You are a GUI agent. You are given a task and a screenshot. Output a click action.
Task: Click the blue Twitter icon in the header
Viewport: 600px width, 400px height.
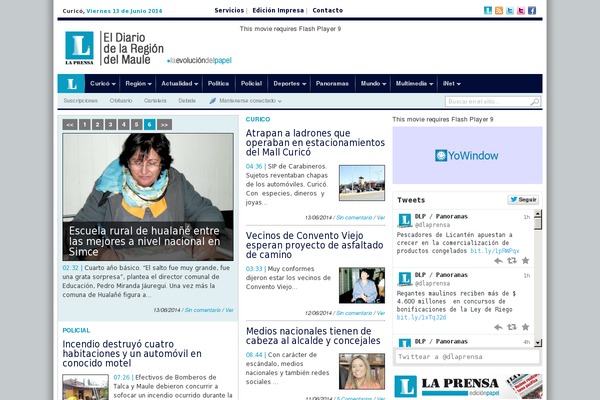pos(510,11)
